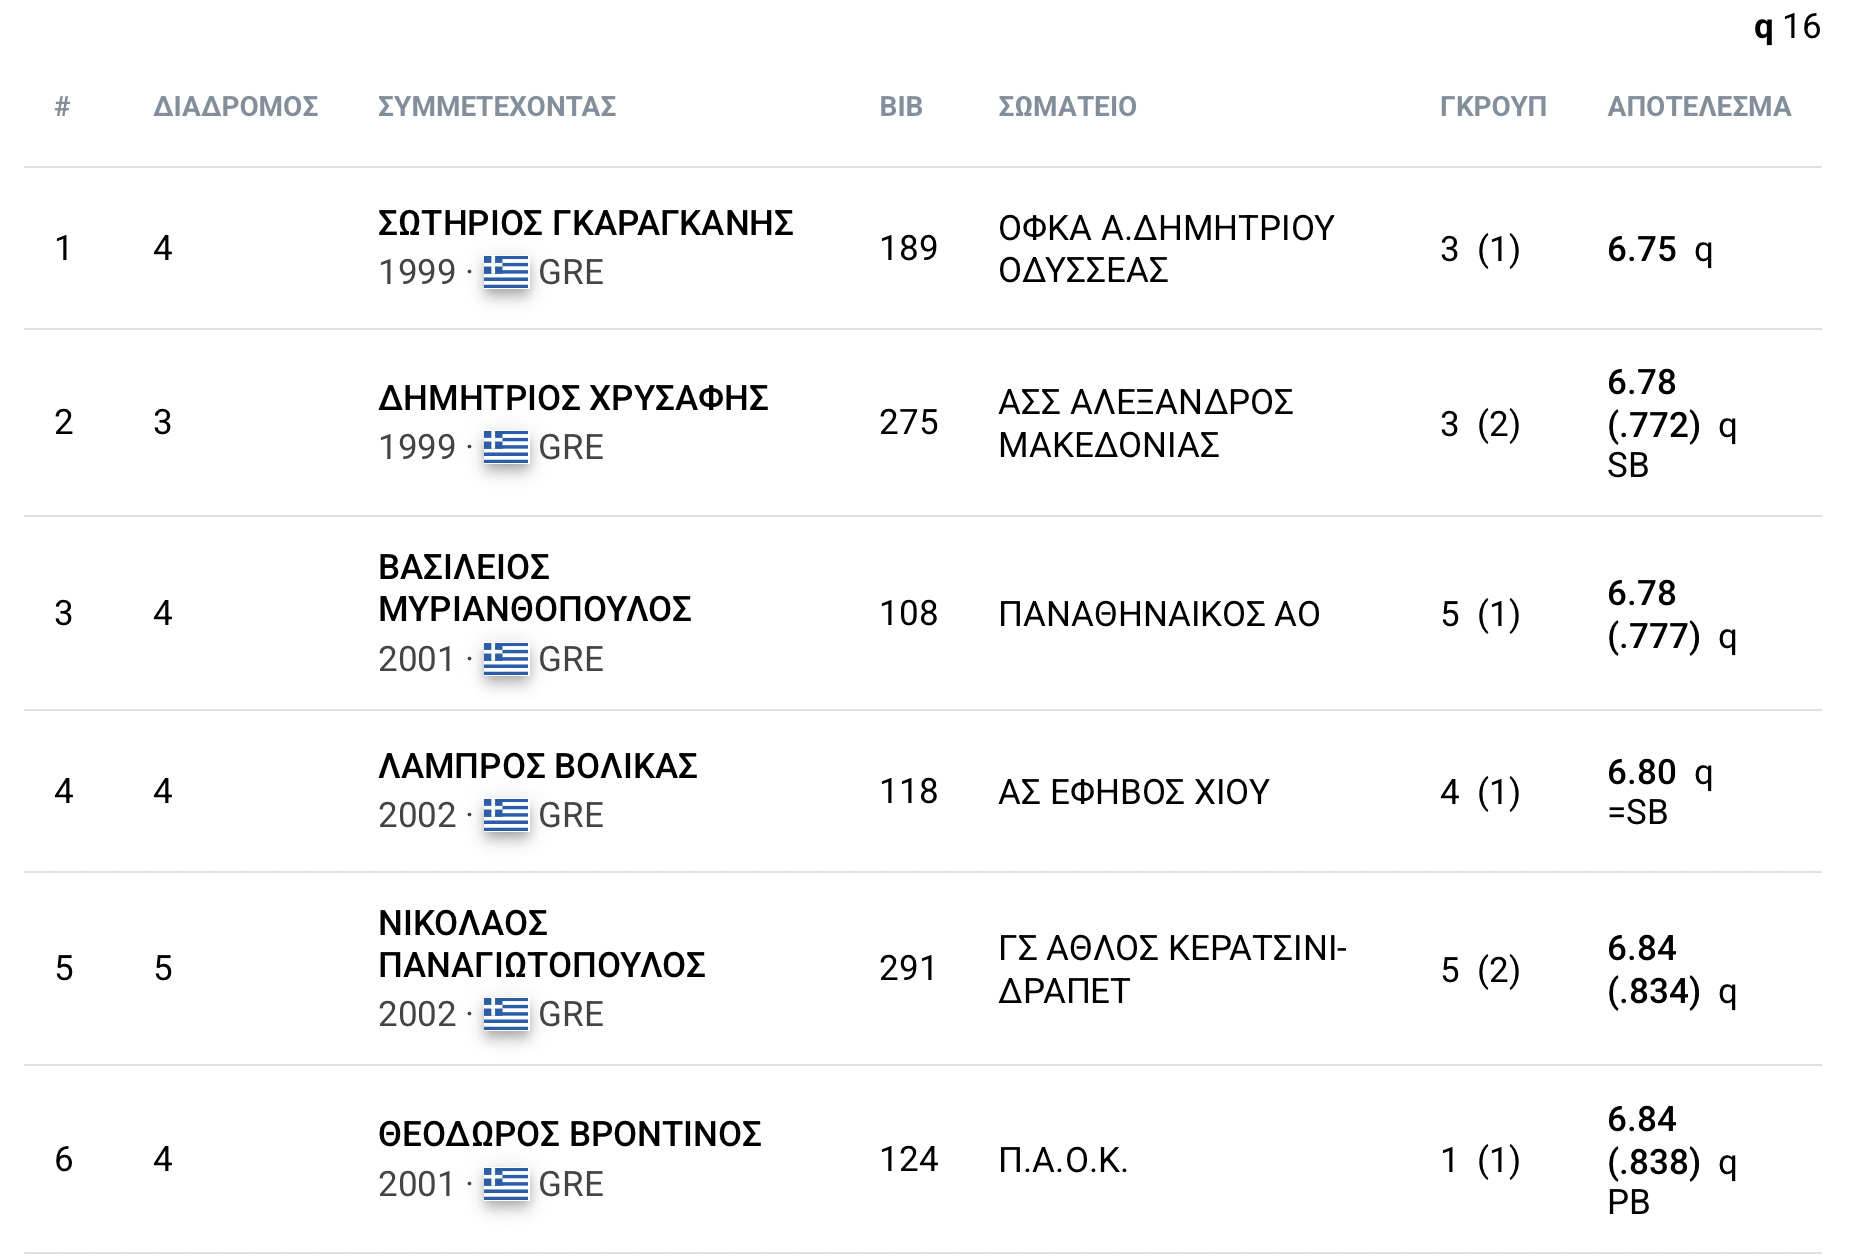Click Greek flag icon for ΘΕΟΔΩΡΟΣ ΒΡΟΝΤΙΝΟΣ
The width and height of the screenshot is (1860, 1256).
point(505,1183)
